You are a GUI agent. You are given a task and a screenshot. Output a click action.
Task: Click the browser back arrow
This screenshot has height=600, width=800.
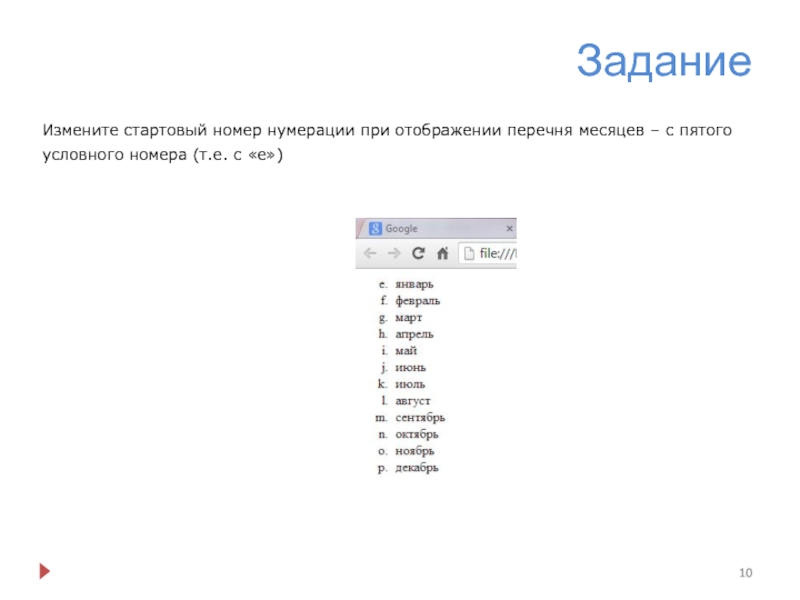[x=370, y=253]
